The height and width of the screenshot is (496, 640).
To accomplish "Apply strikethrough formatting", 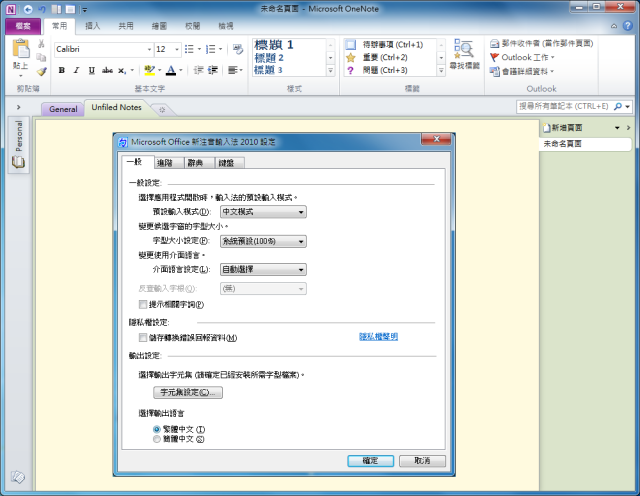I will point(107,70).
